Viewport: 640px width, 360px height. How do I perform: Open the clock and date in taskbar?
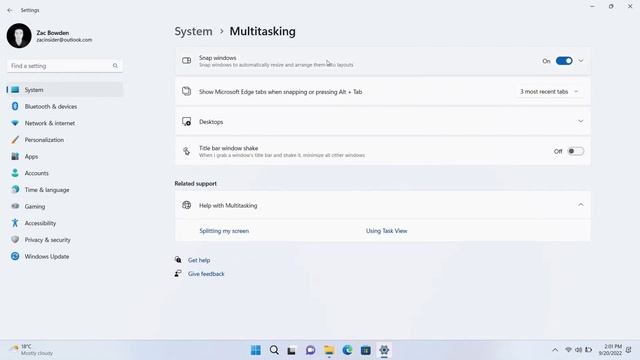[x=611, y=350]
